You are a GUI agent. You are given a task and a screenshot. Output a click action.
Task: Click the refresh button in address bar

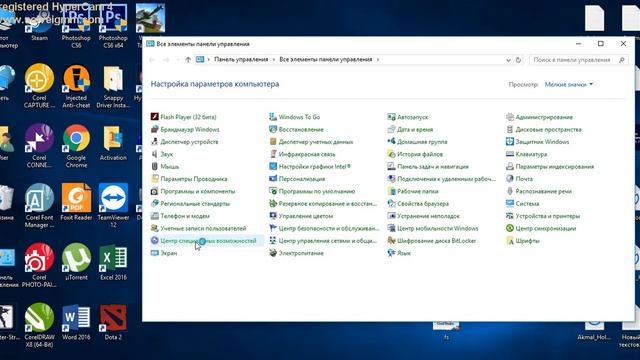click(518, 60)
